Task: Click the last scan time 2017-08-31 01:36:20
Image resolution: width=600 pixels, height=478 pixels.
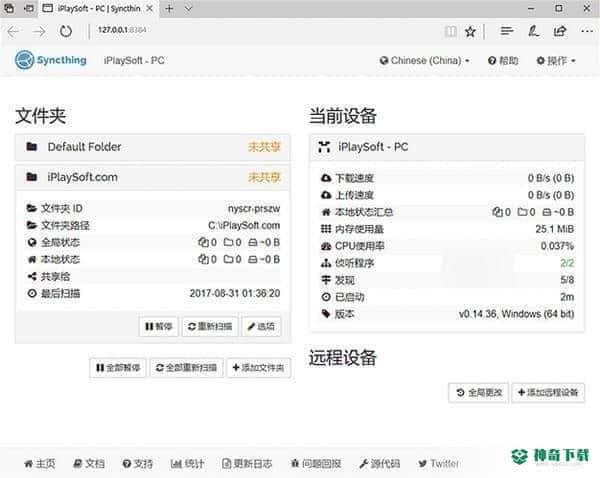Action: point(235,294)
